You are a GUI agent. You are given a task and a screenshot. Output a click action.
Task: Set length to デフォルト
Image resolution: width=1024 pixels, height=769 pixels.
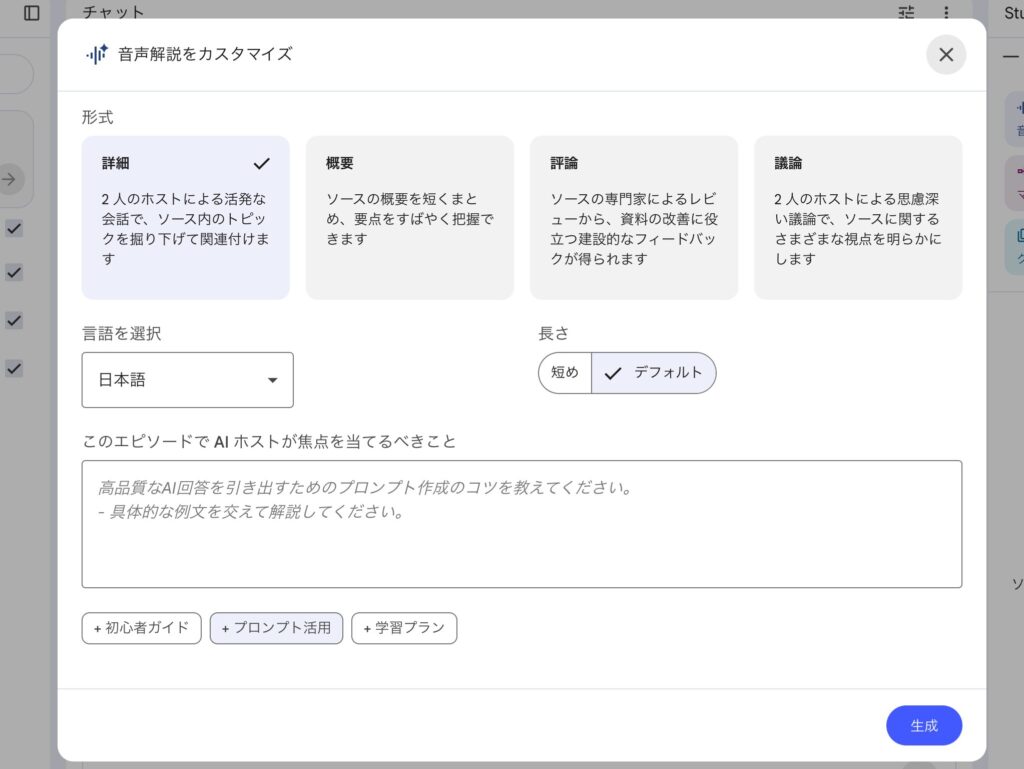click(654, 373)
